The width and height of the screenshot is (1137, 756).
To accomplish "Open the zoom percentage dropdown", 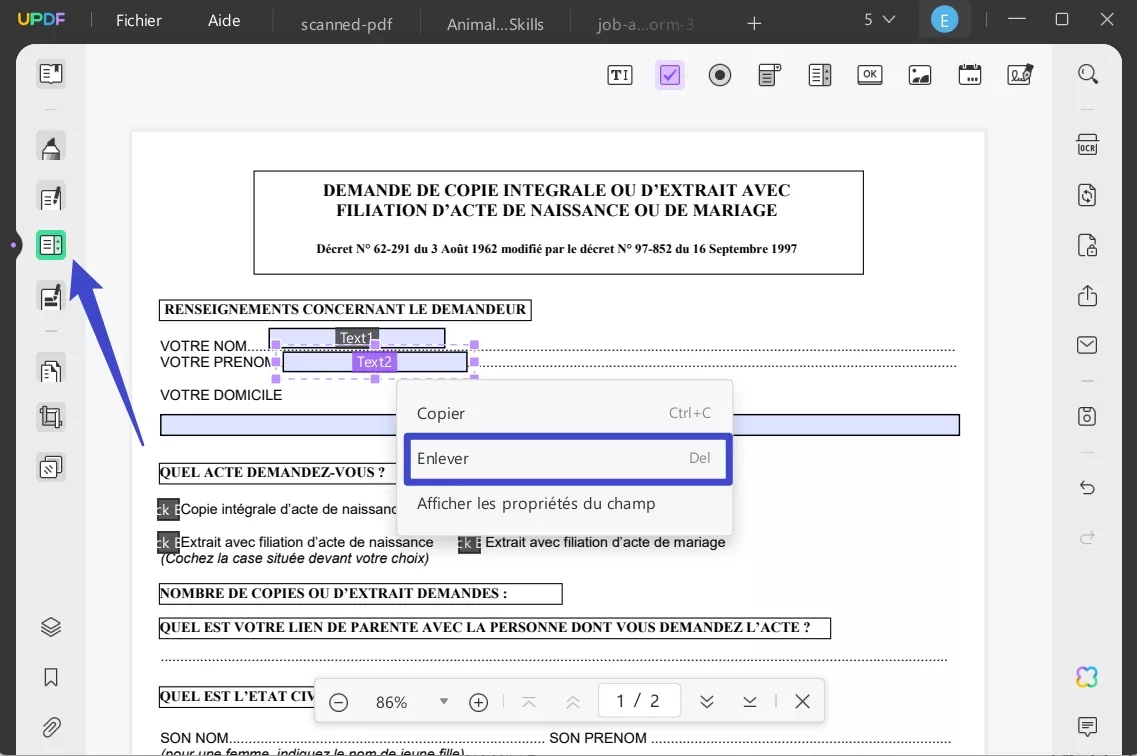I will [443, 701].
